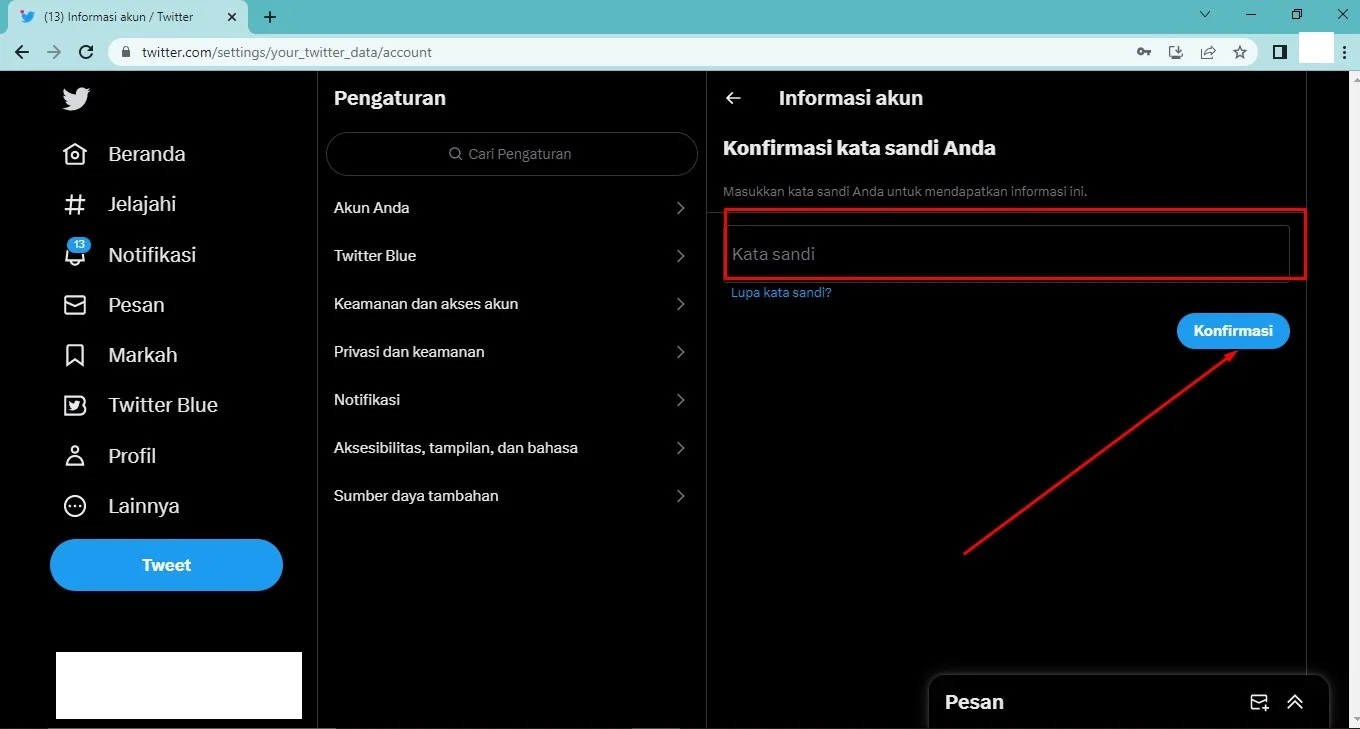The width and height of the screenshot is (1360, 729).
Task: Click the Pesan label in sidebar
Action: [136, 305]
